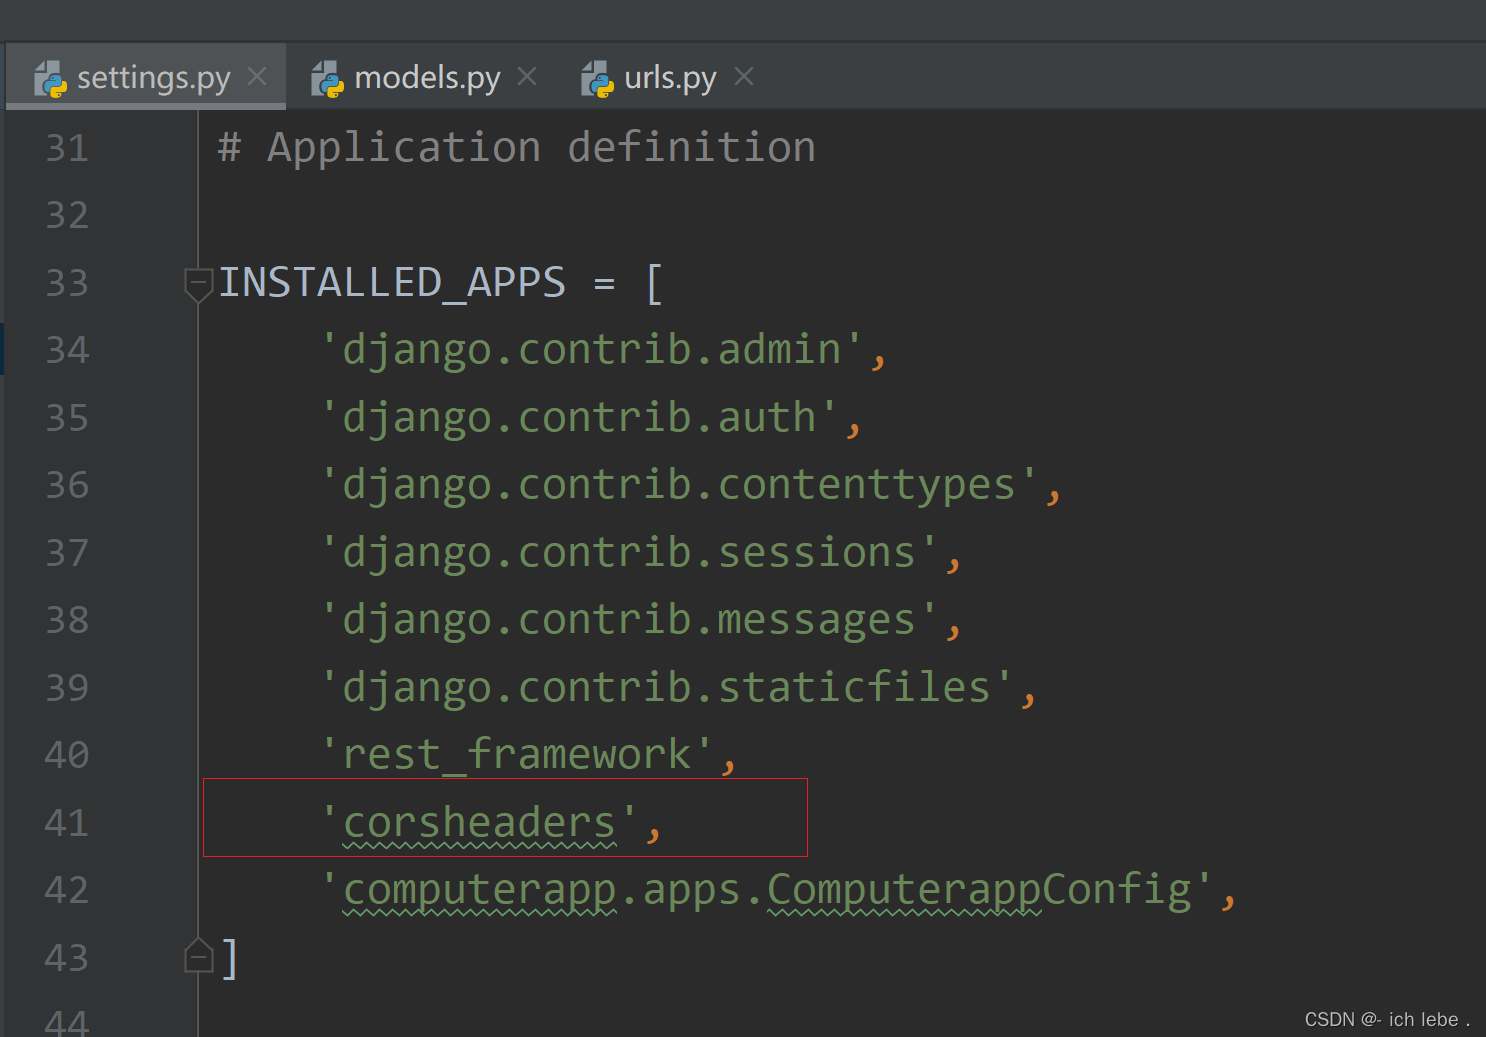Click the Python file icon on urls.py tab
1486x1037 pixels.
pyautogui.click(x=597, y=78)
